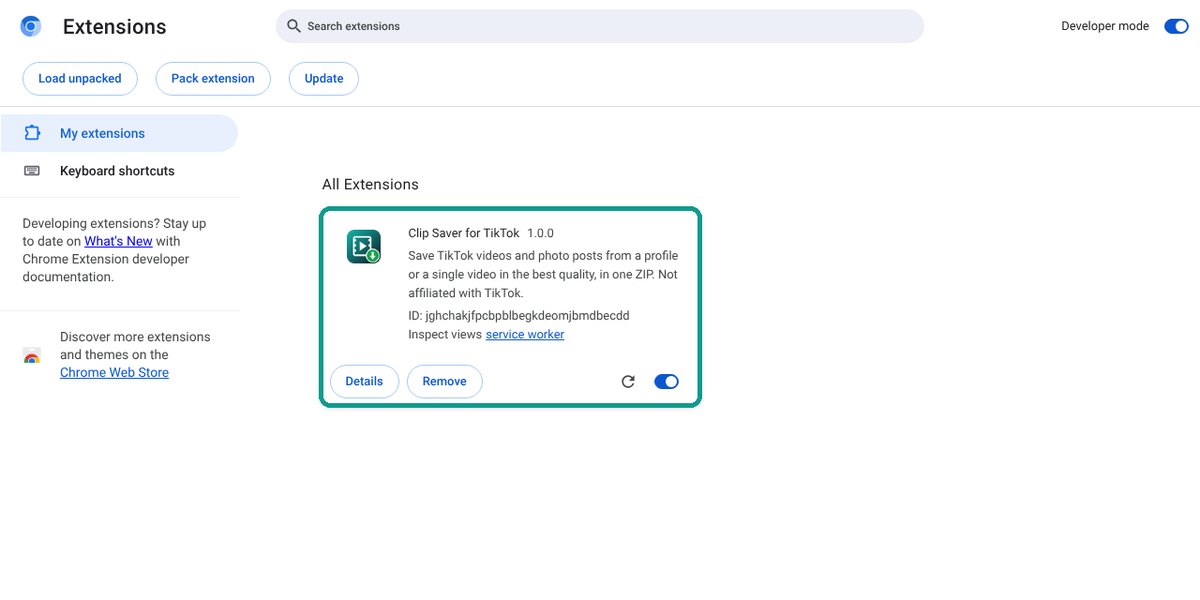Disable the Clip Saver for TikTok extension

point(666,381)
